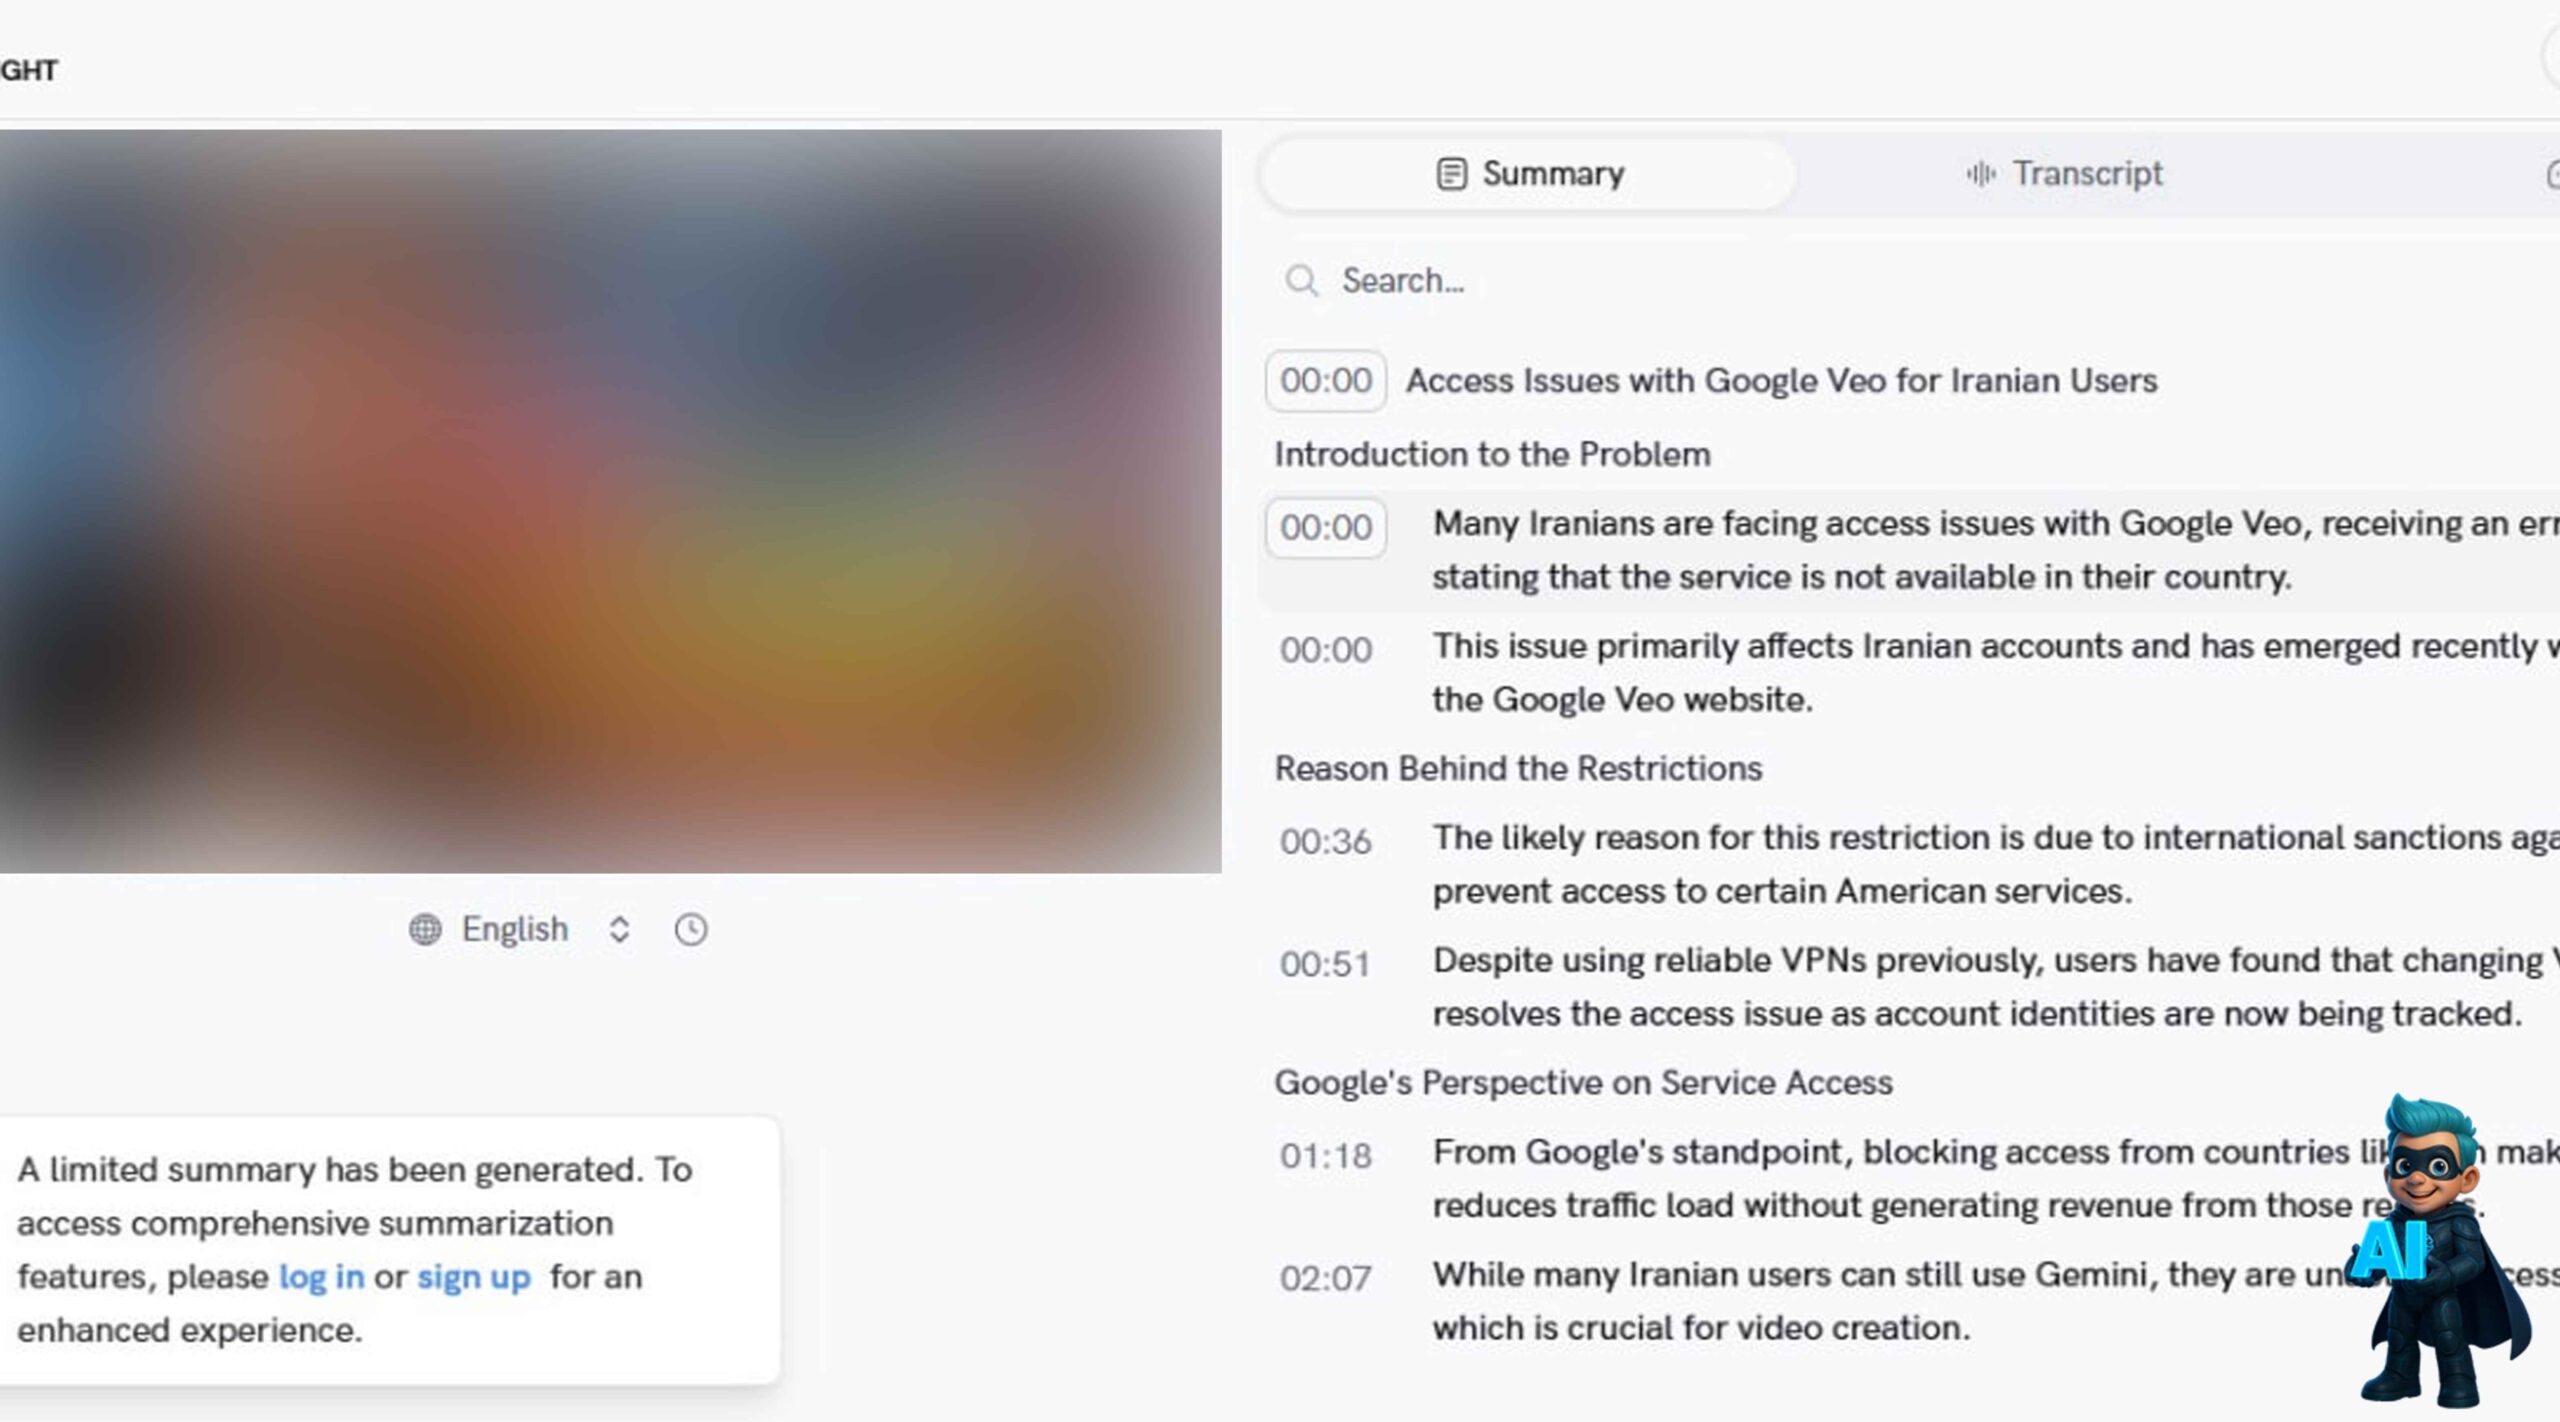Click the 'Many Iranians are facing access issues' summary

pyautogui.click(x=1995, y=551)
